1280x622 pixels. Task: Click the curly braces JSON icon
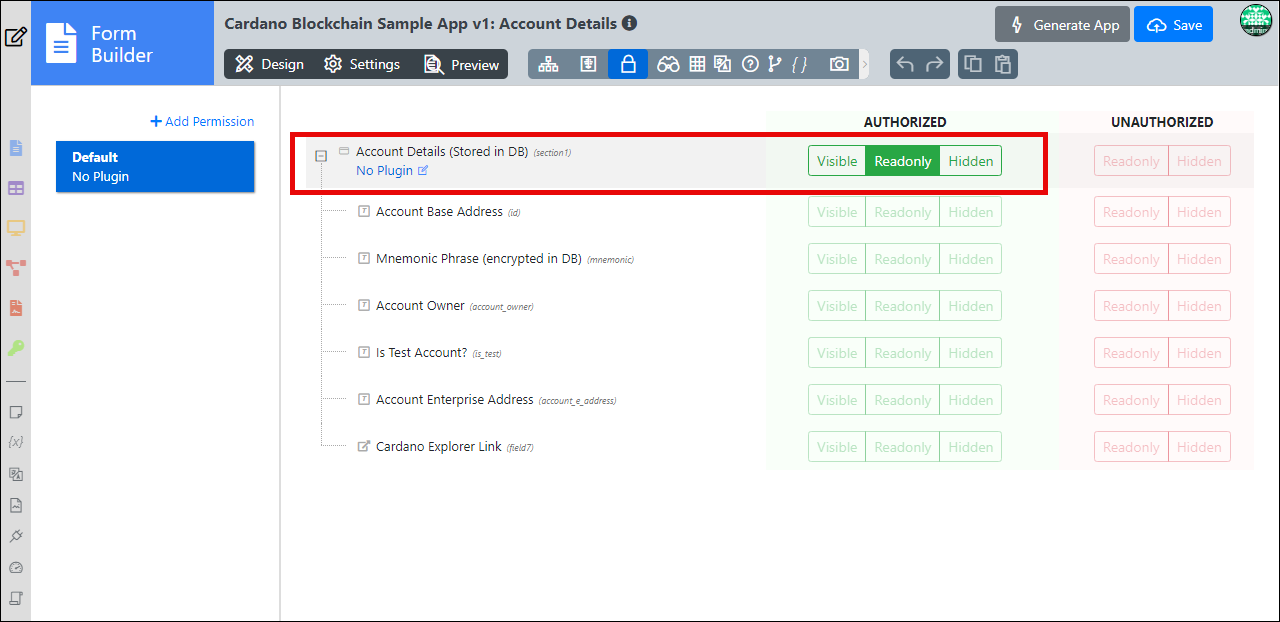click(x=799, y=64)
